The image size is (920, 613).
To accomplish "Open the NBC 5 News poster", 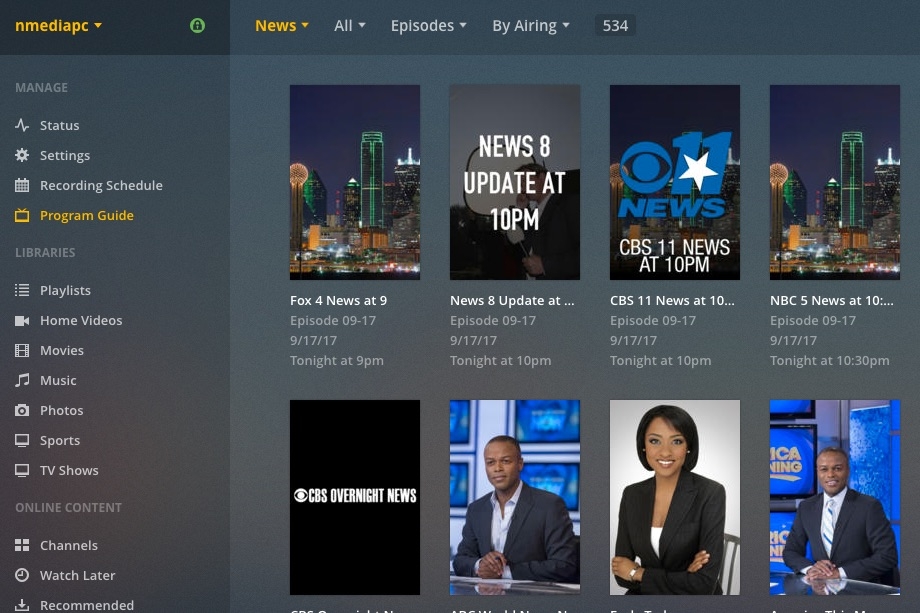I will [x=834, y=182].
